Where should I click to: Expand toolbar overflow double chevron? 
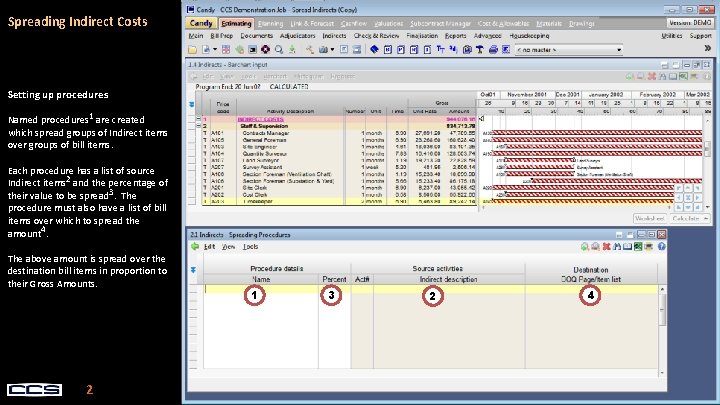(x=708, y=48)
